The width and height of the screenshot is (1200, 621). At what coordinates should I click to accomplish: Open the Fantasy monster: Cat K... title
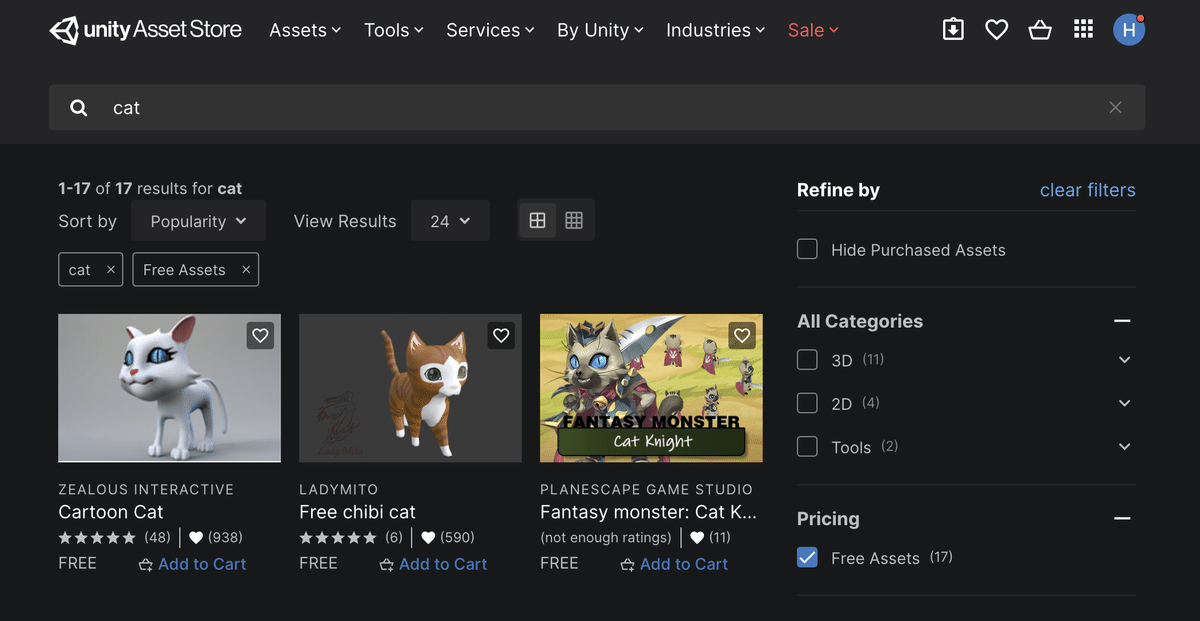pos(648,512)
